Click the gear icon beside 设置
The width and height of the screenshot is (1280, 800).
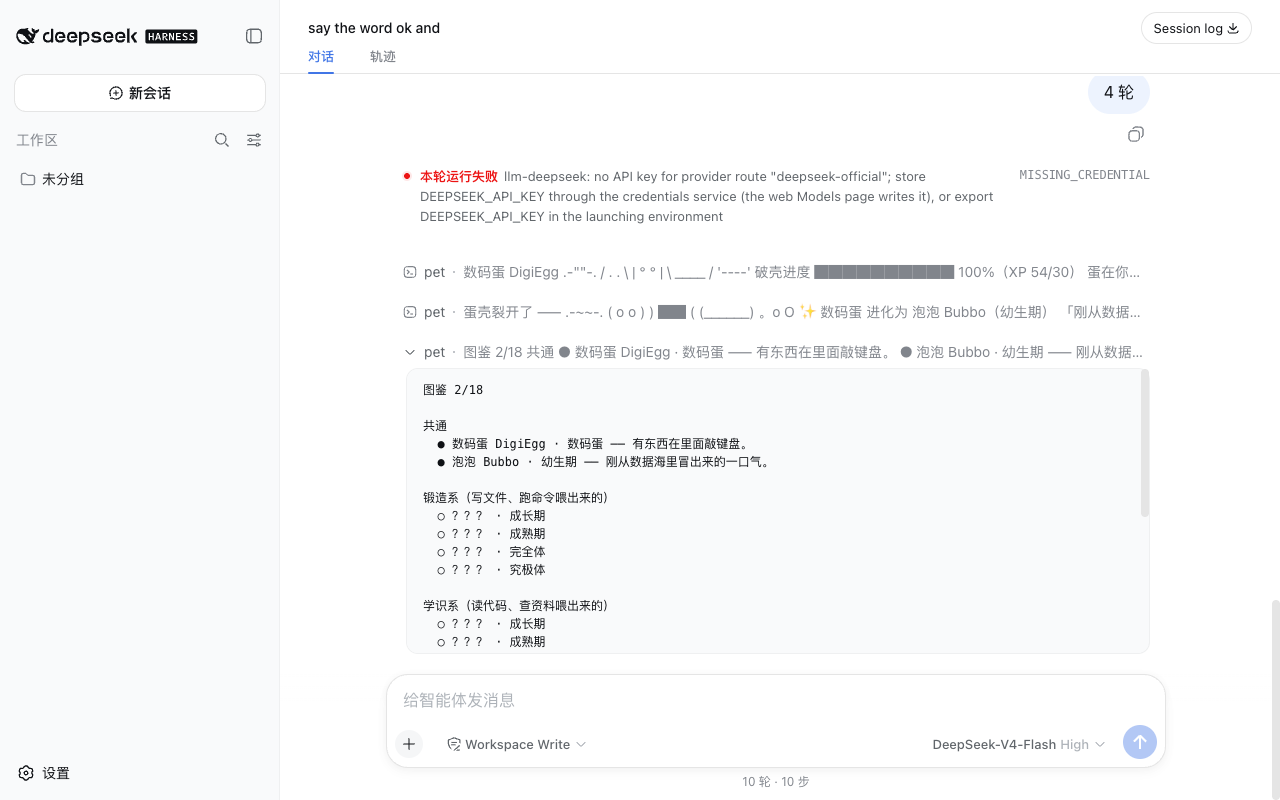point(26,773)
